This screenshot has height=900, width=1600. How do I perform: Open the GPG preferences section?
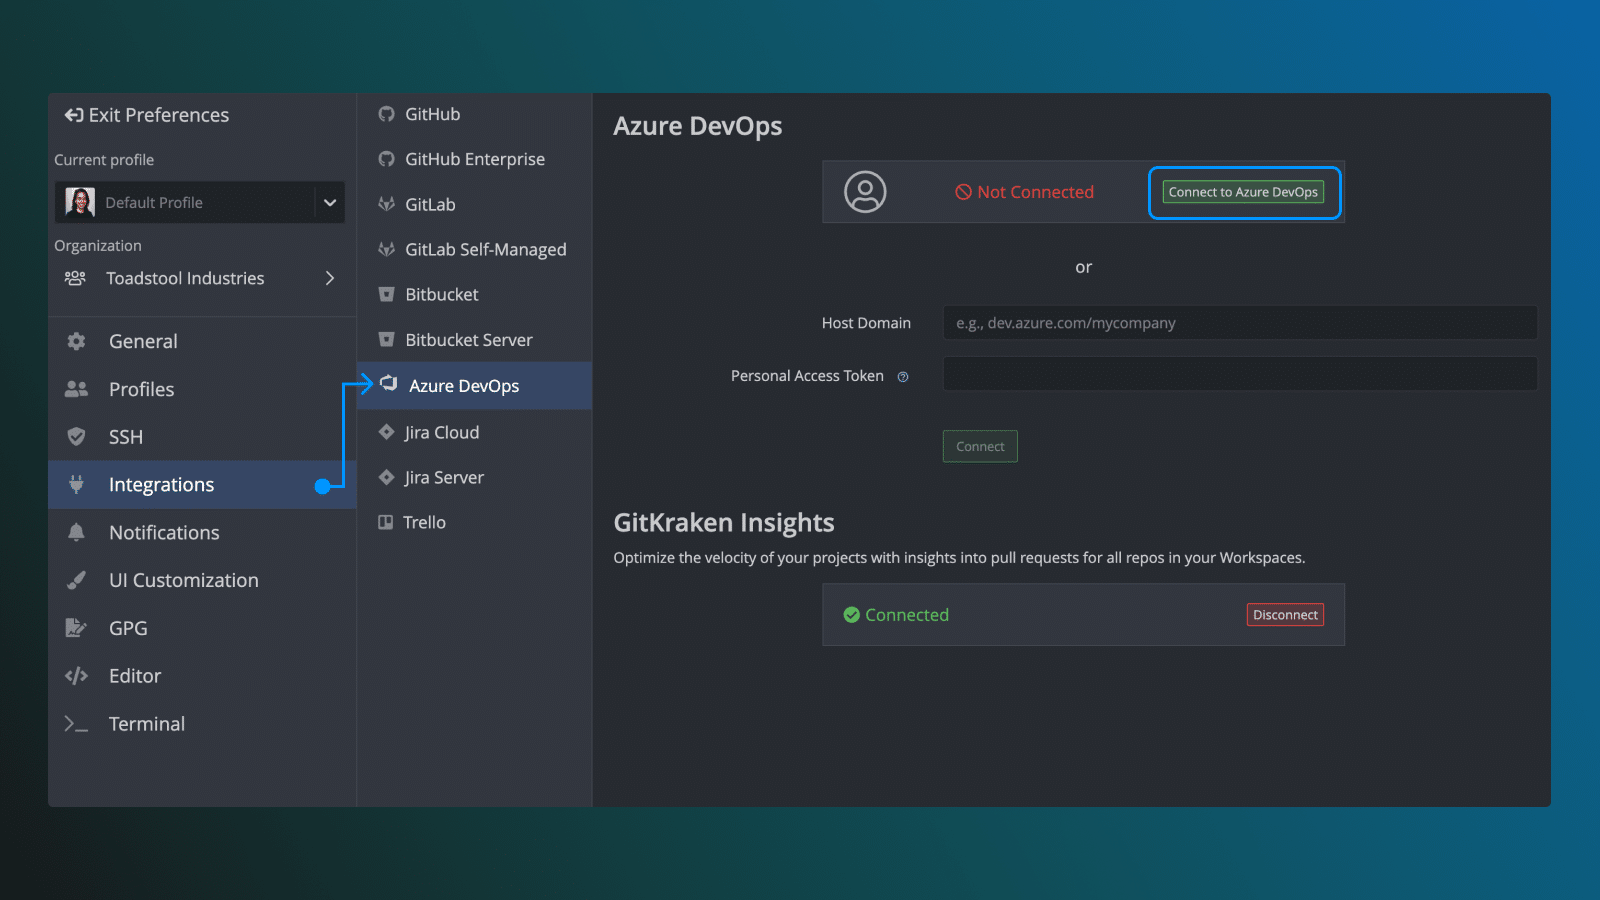pos(202,628)
